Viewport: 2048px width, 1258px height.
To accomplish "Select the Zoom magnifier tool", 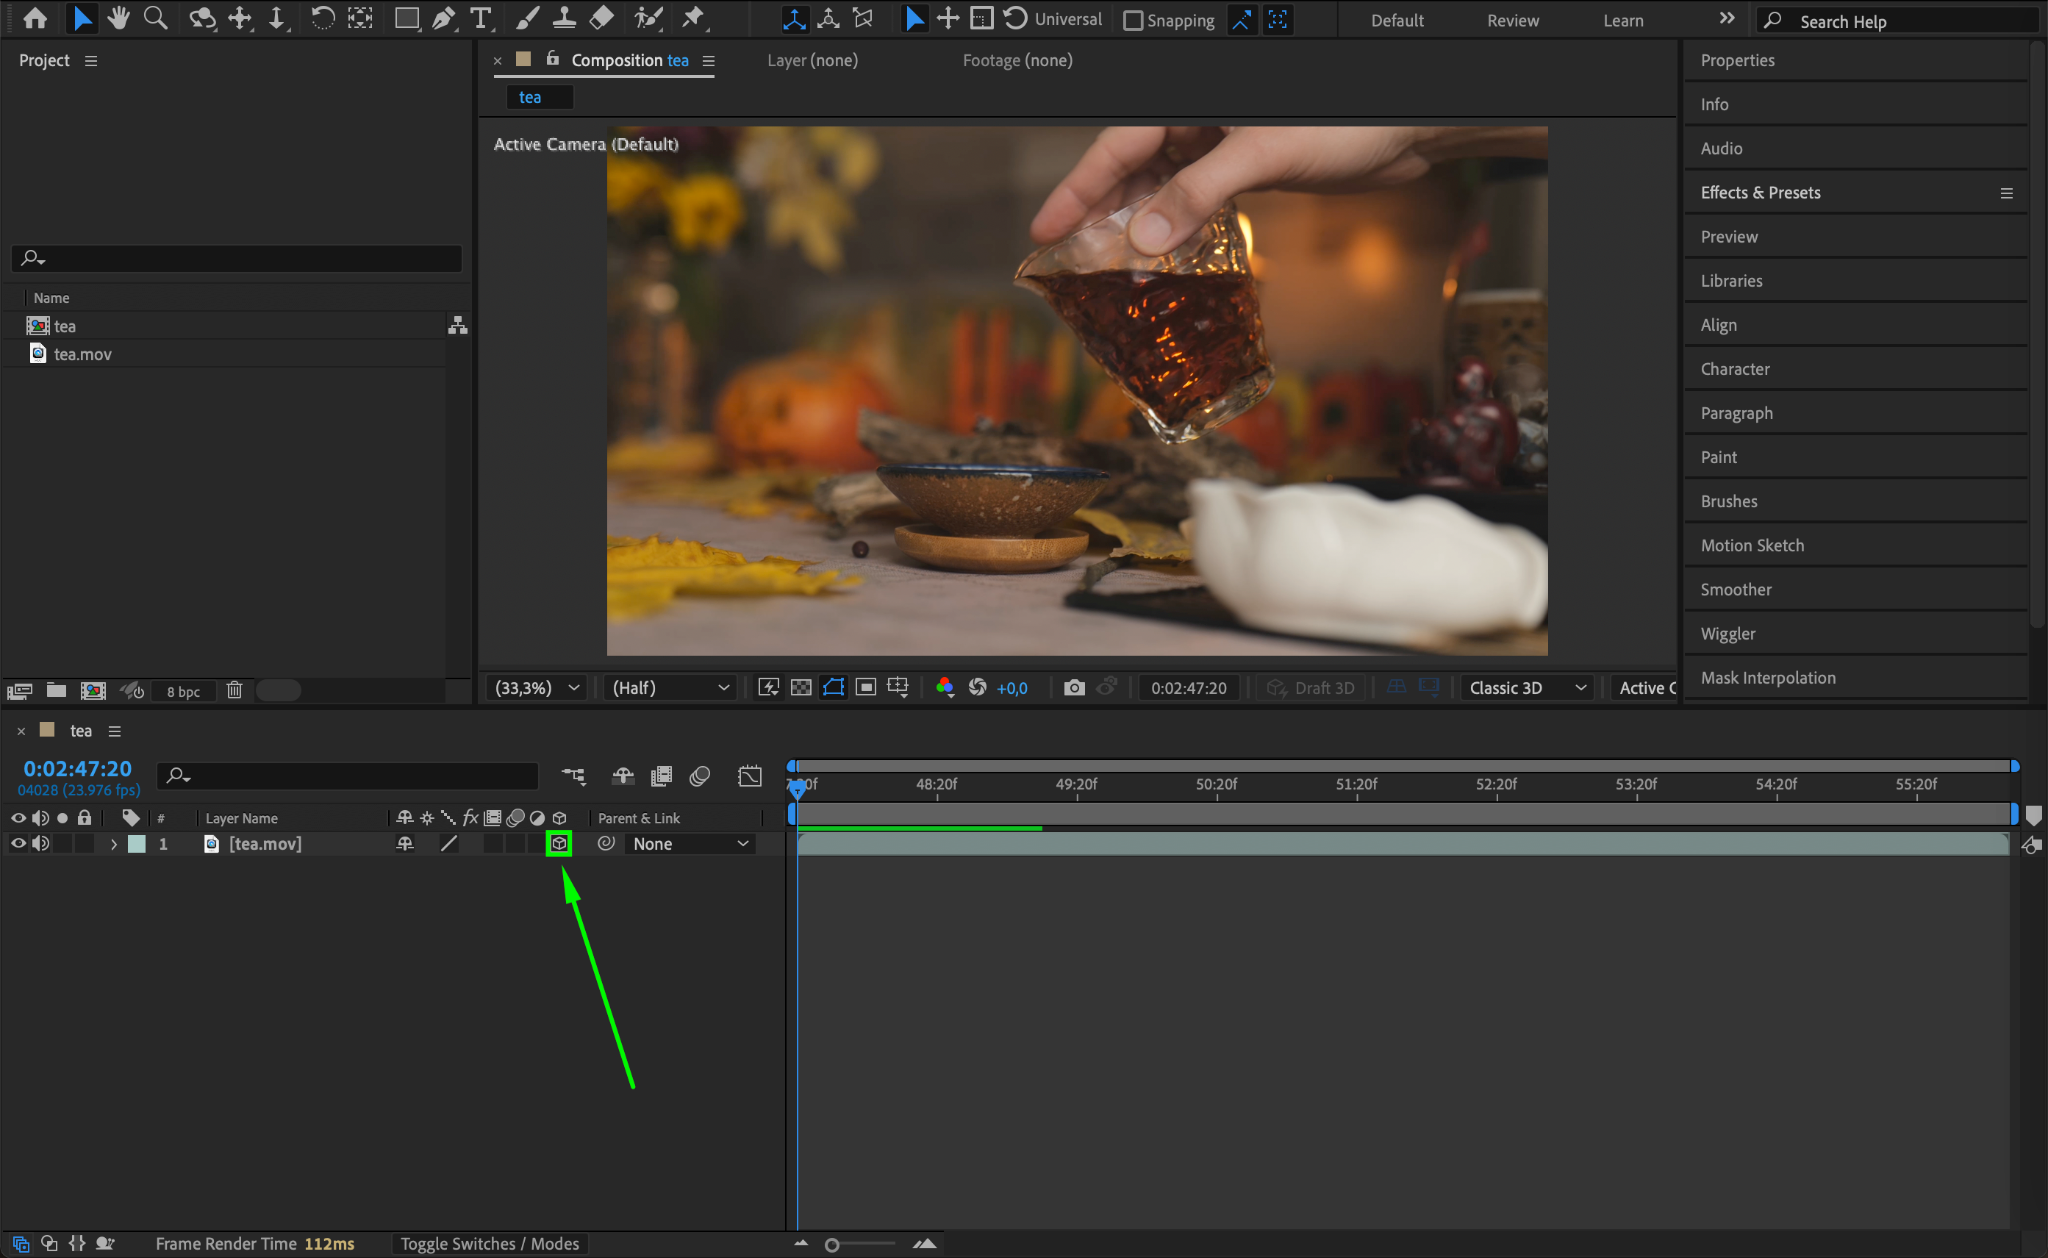I will tap(155, 18).
